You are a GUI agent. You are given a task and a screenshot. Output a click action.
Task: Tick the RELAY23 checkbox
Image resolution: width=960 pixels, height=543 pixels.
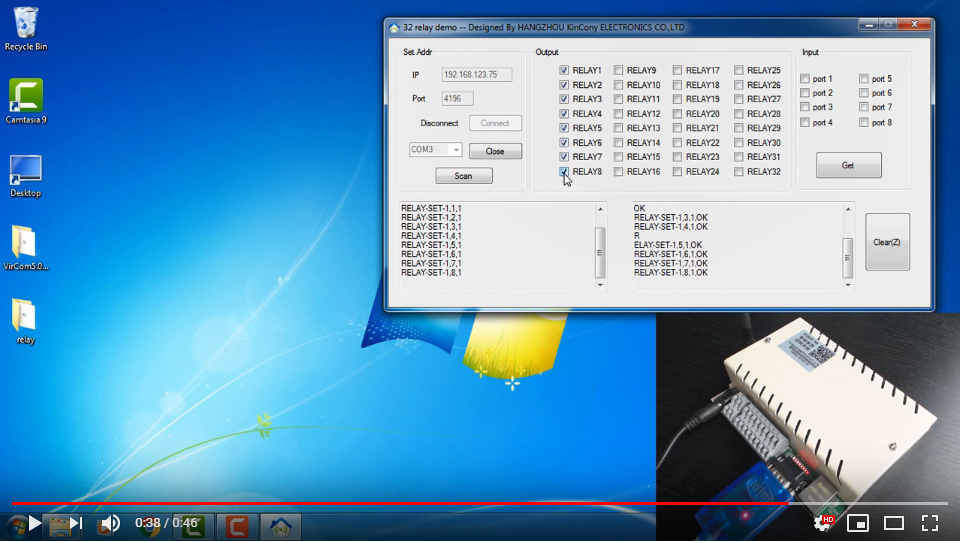[677, 157]
